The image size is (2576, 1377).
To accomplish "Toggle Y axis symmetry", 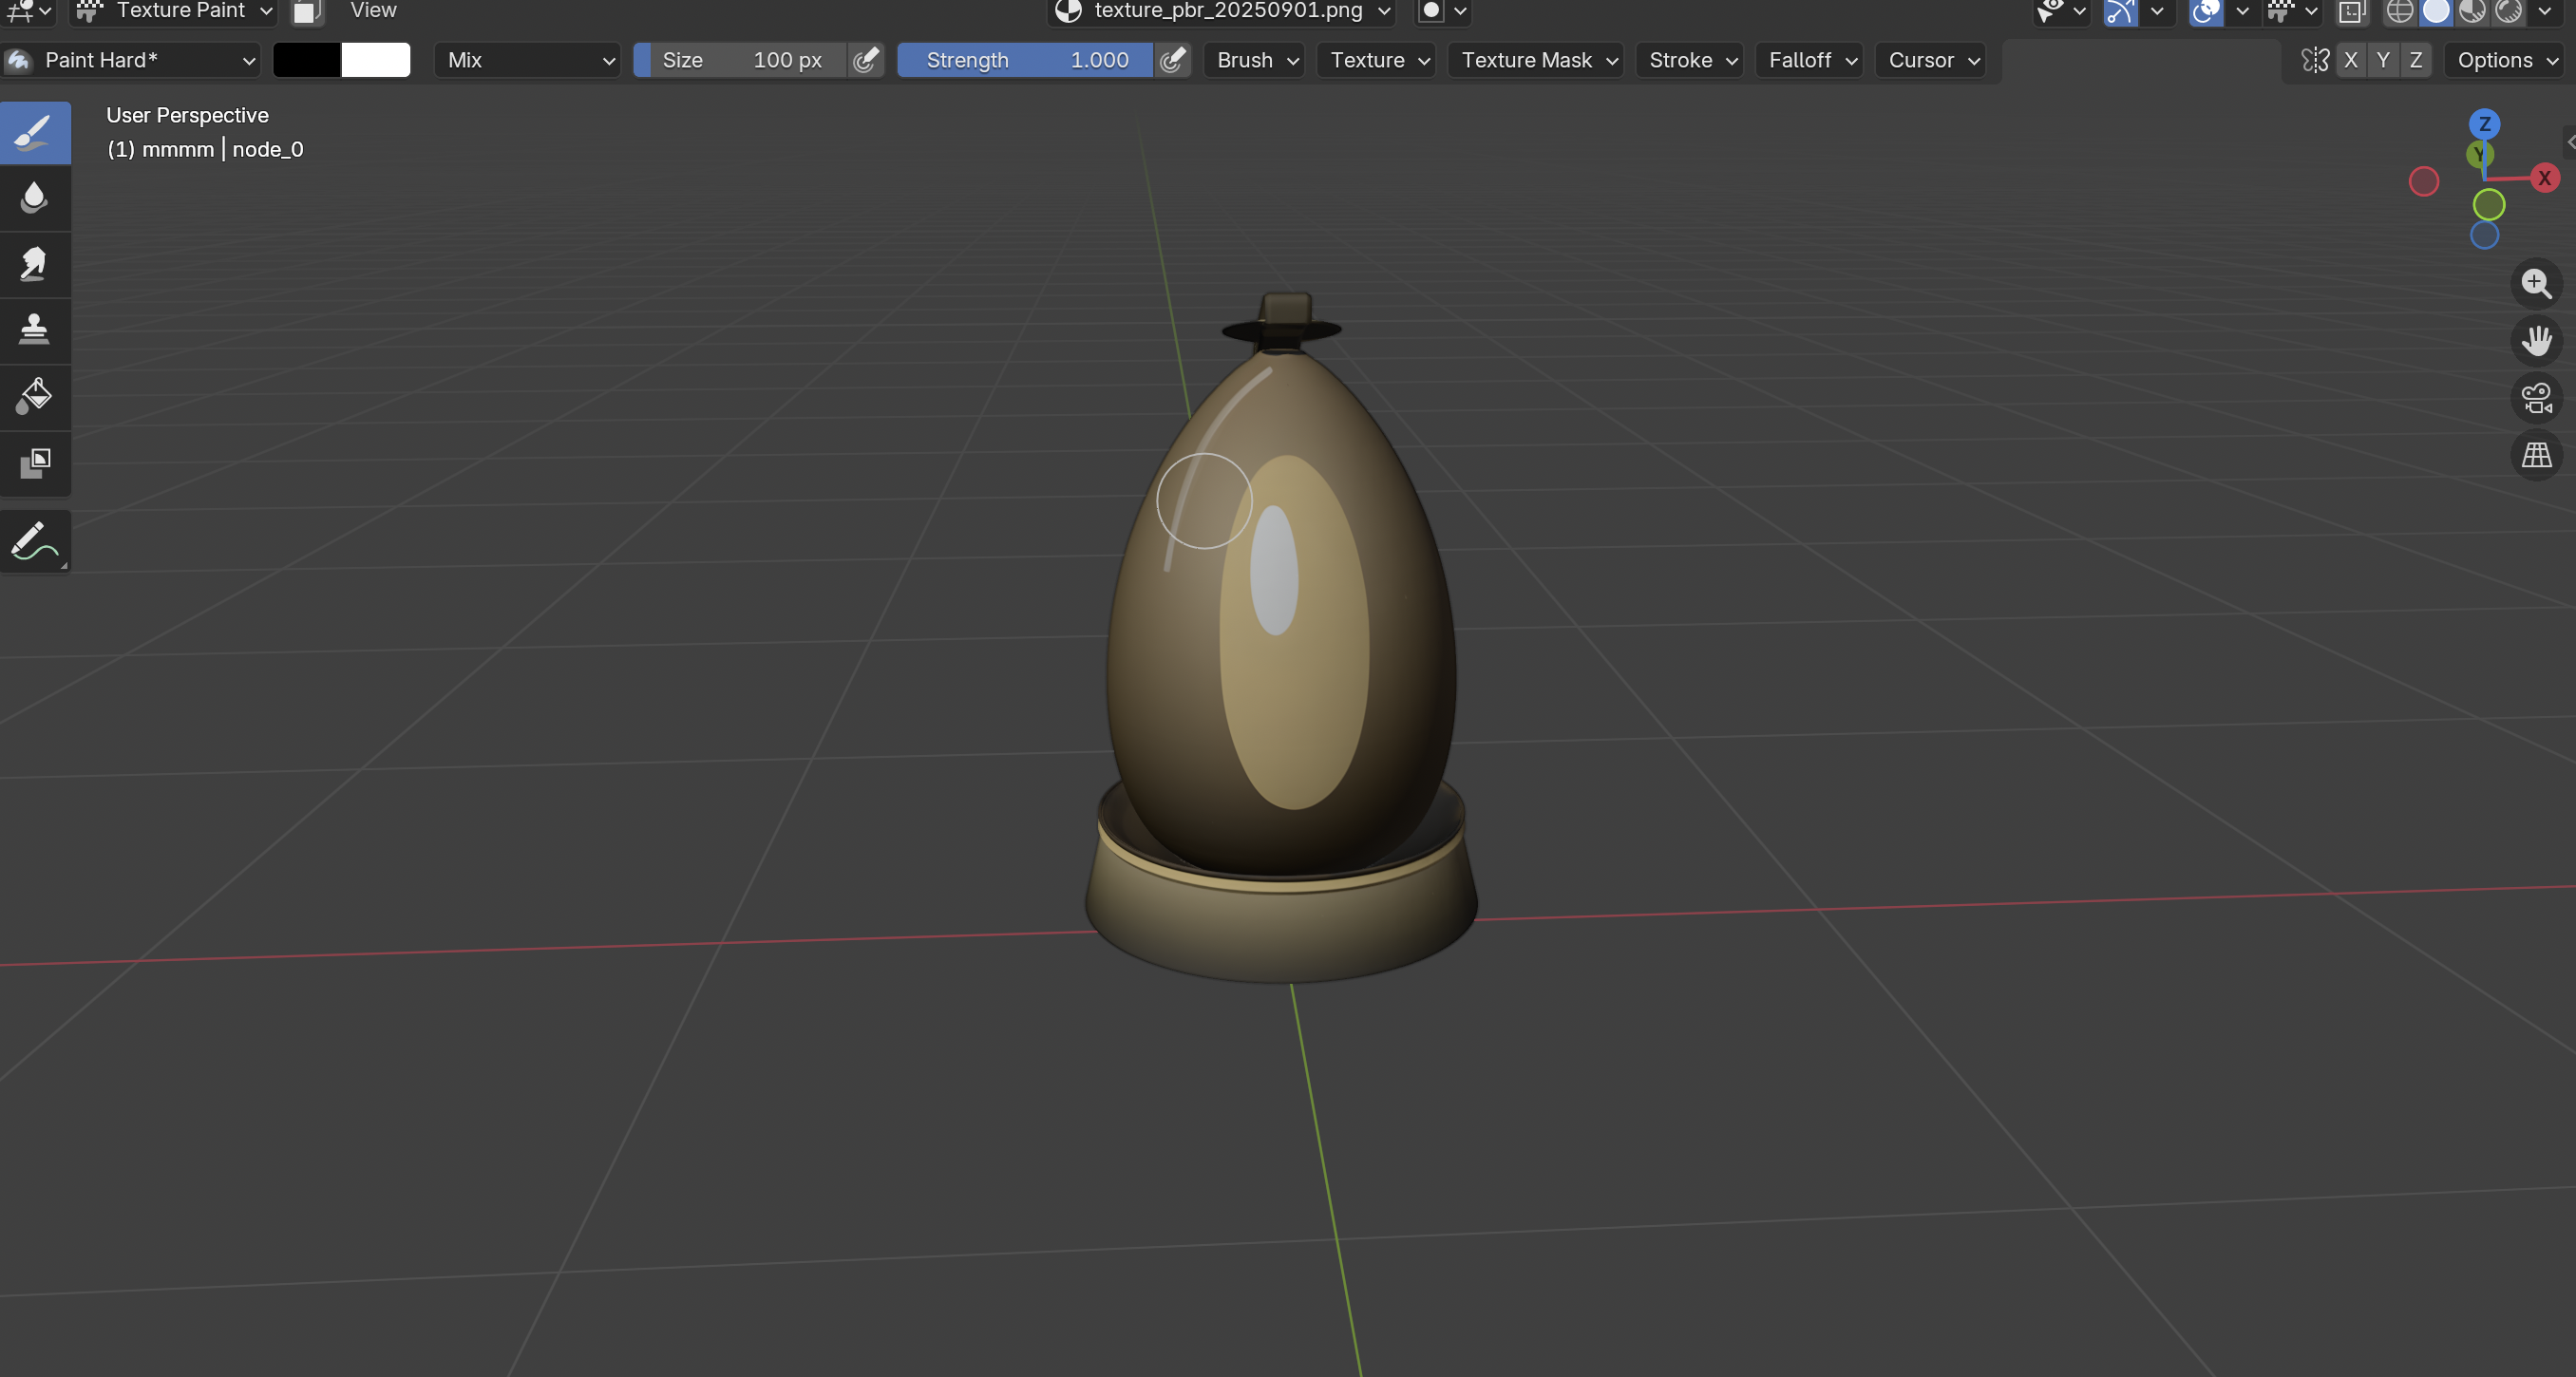I will point(2383,60).
